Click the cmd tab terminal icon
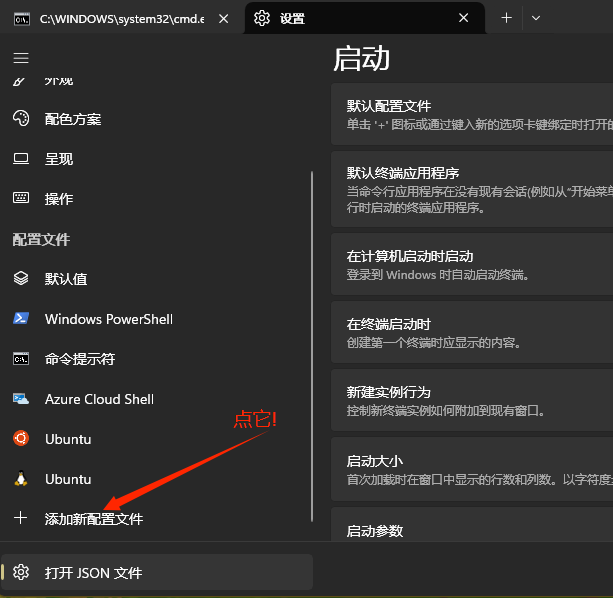The image size is (613, 598). tap(22, 19)
